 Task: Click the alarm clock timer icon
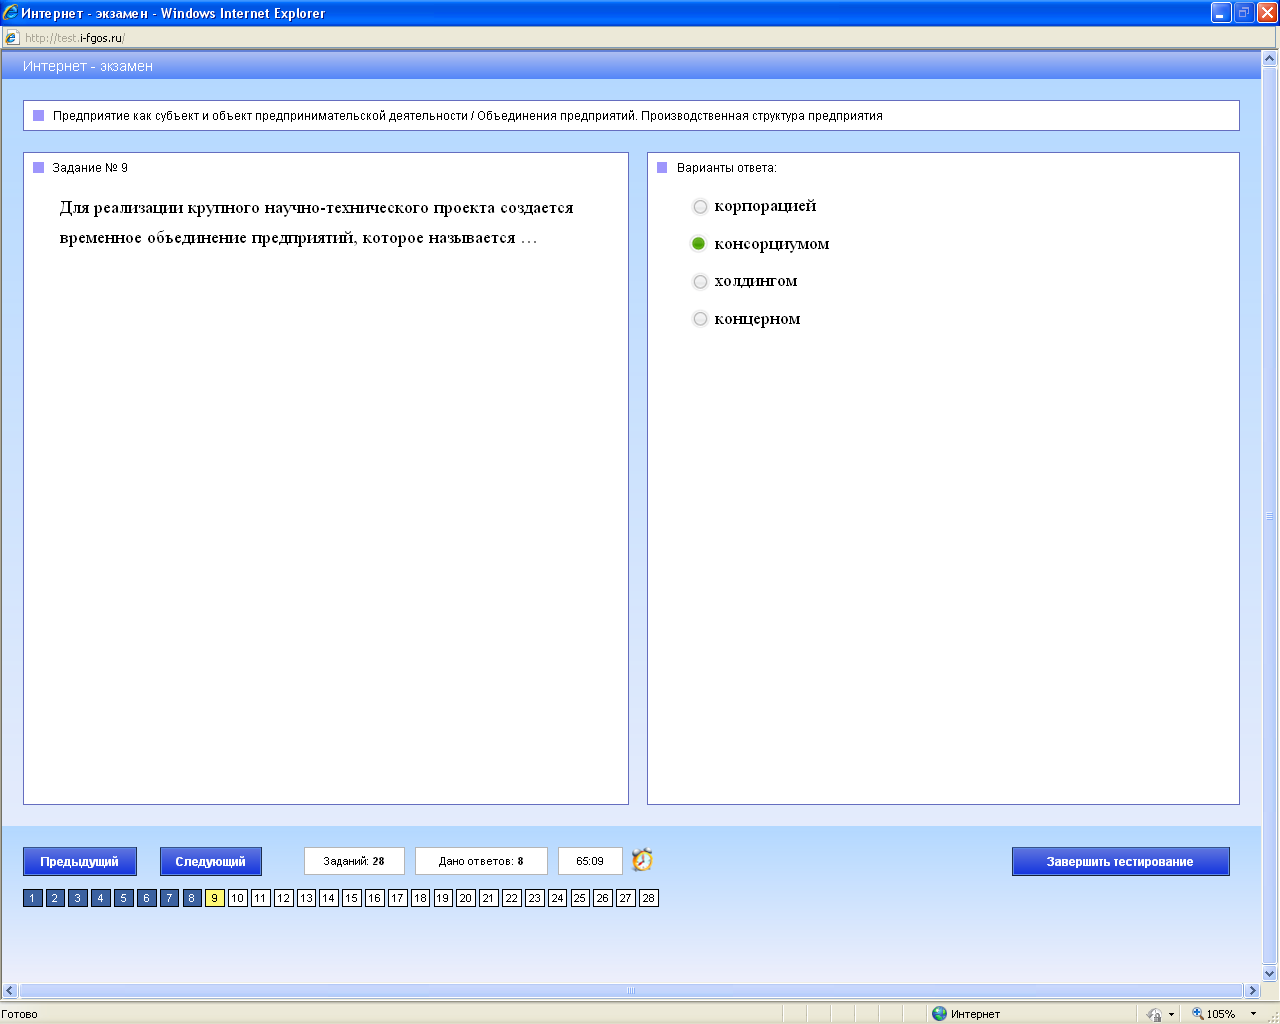(x=642, y=860)
